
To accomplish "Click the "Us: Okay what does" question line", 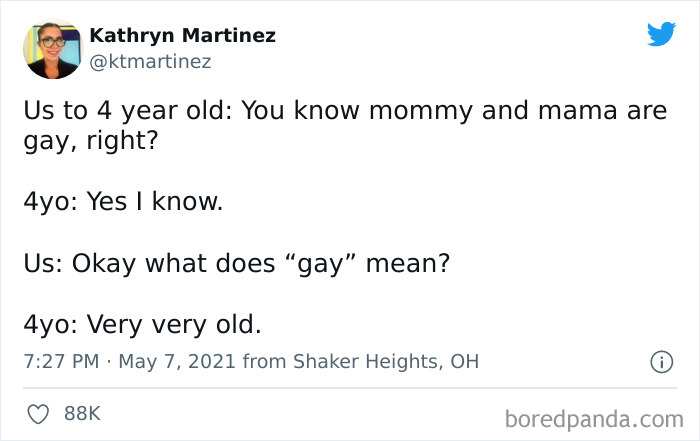I will [236, 265].
